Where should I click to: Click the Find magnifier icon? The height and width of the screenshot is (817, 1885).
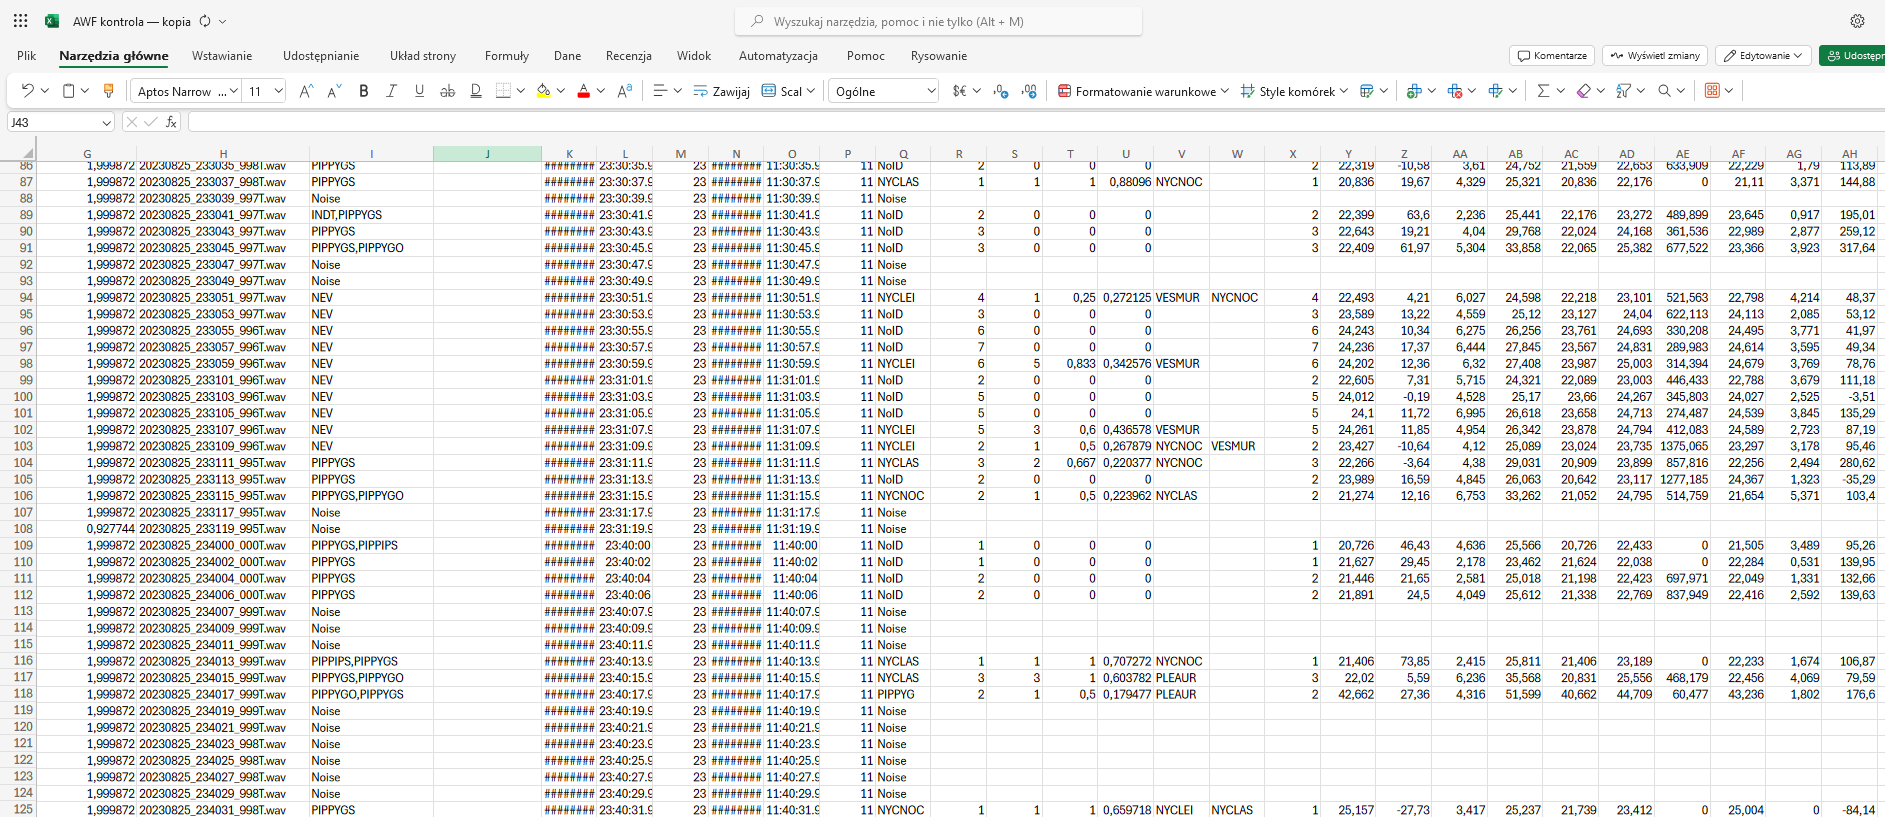tap(1664, 91)
